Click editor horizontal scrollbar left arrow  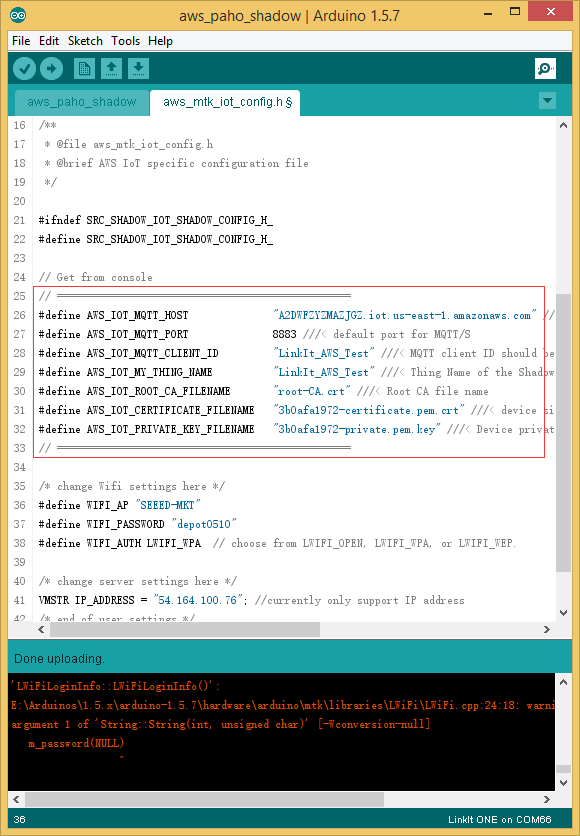click(x=41, y=630)
